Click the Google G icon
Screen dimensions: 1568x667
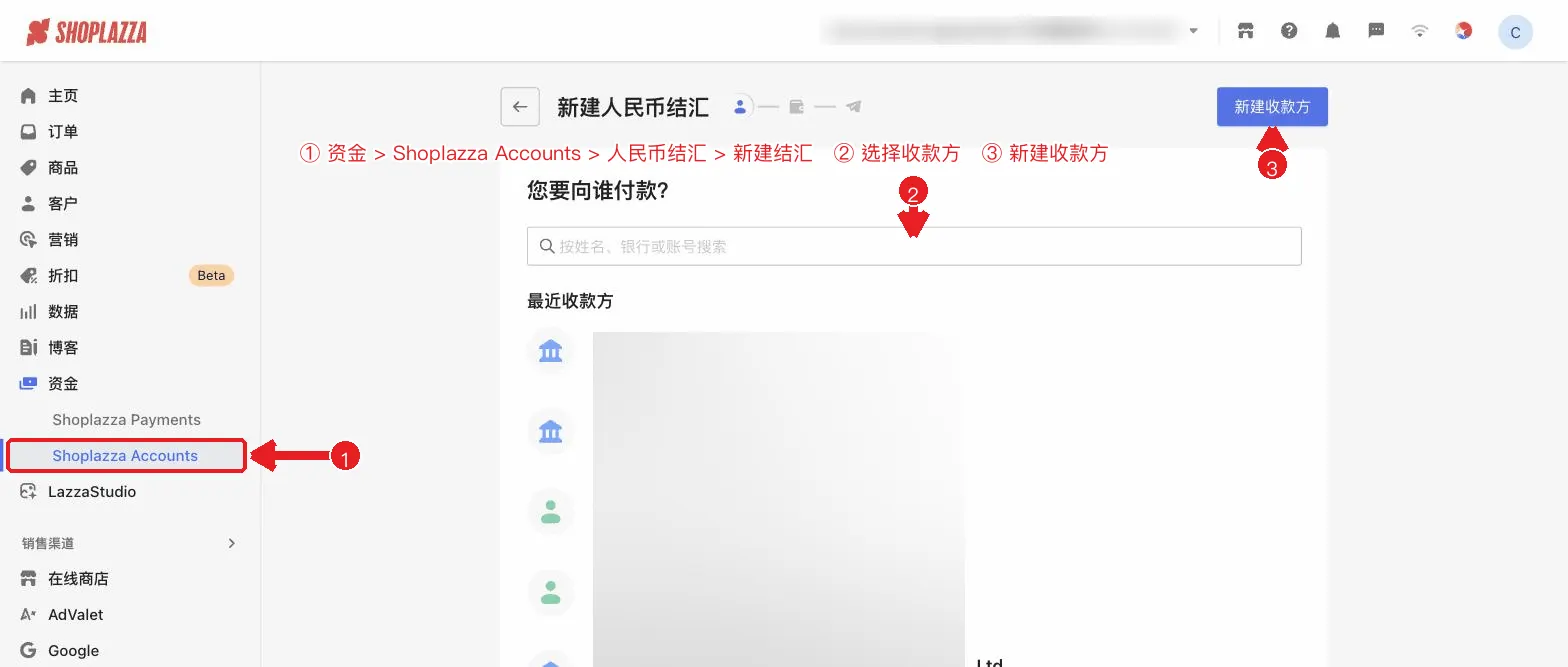coord(28,651)
